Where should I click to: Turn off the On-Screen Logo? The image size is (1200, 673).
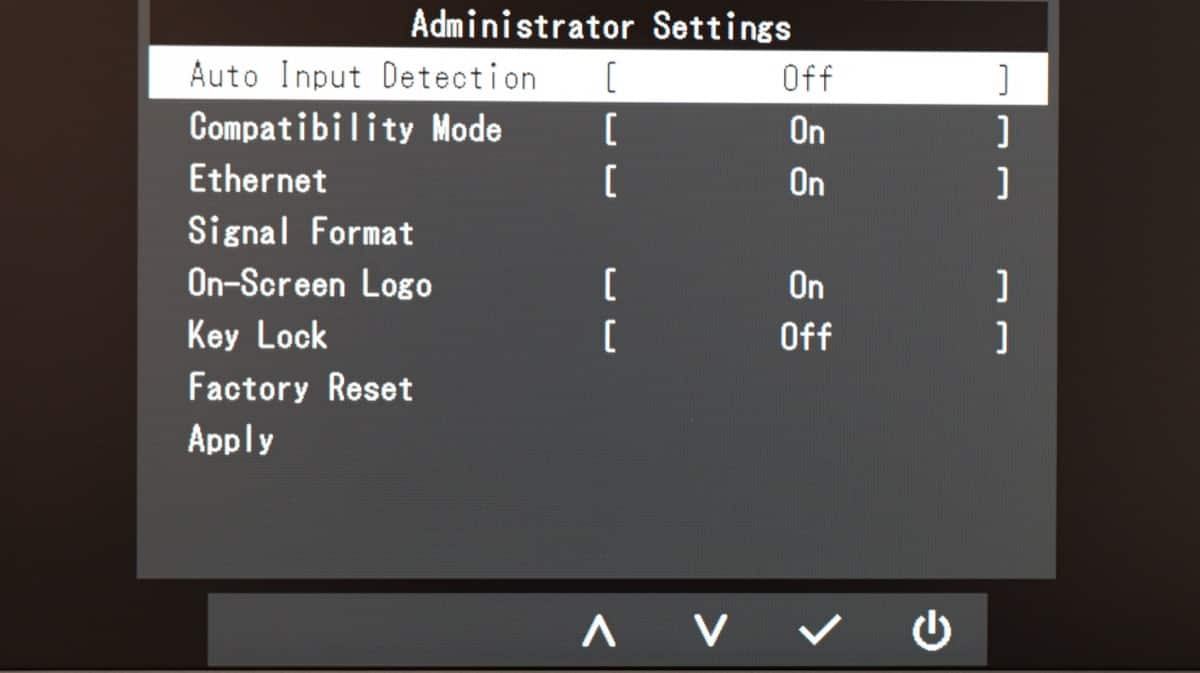(806, 284)
